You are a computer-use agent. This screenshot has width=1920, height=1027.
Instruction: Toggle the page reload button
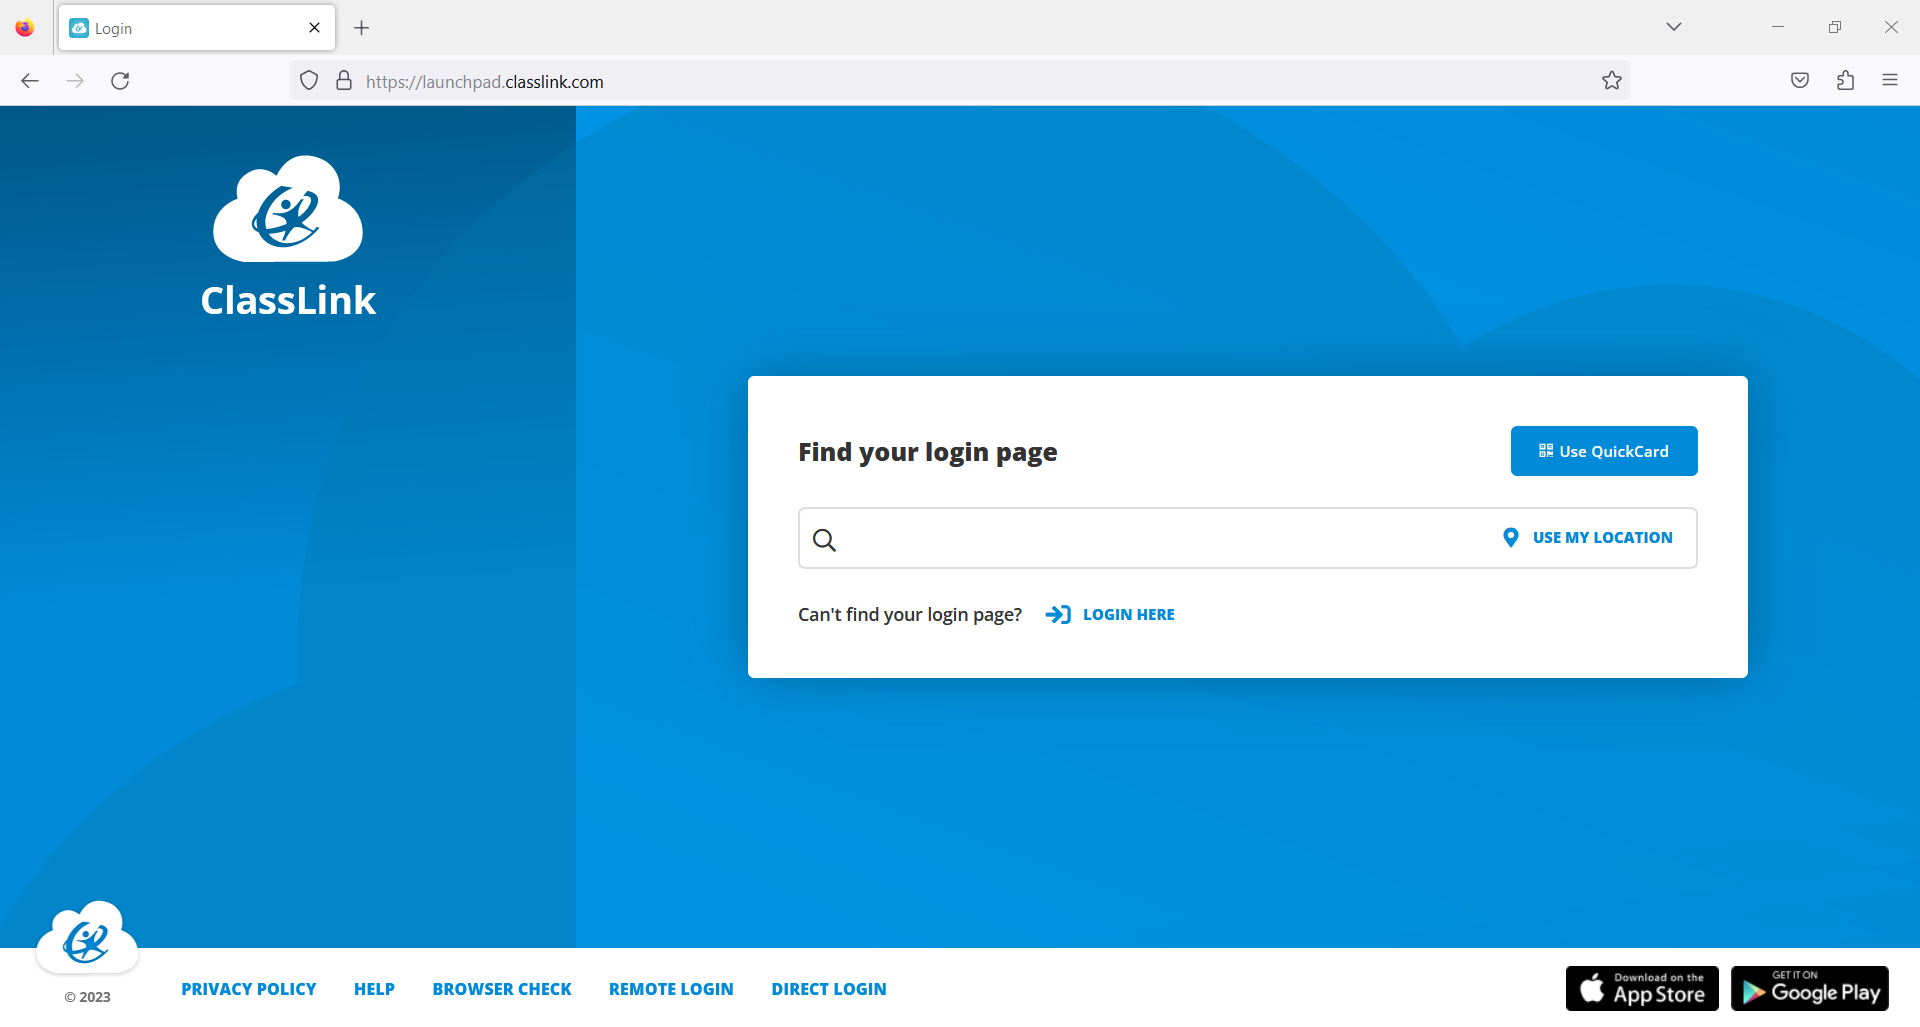click(x=120, y=80)
